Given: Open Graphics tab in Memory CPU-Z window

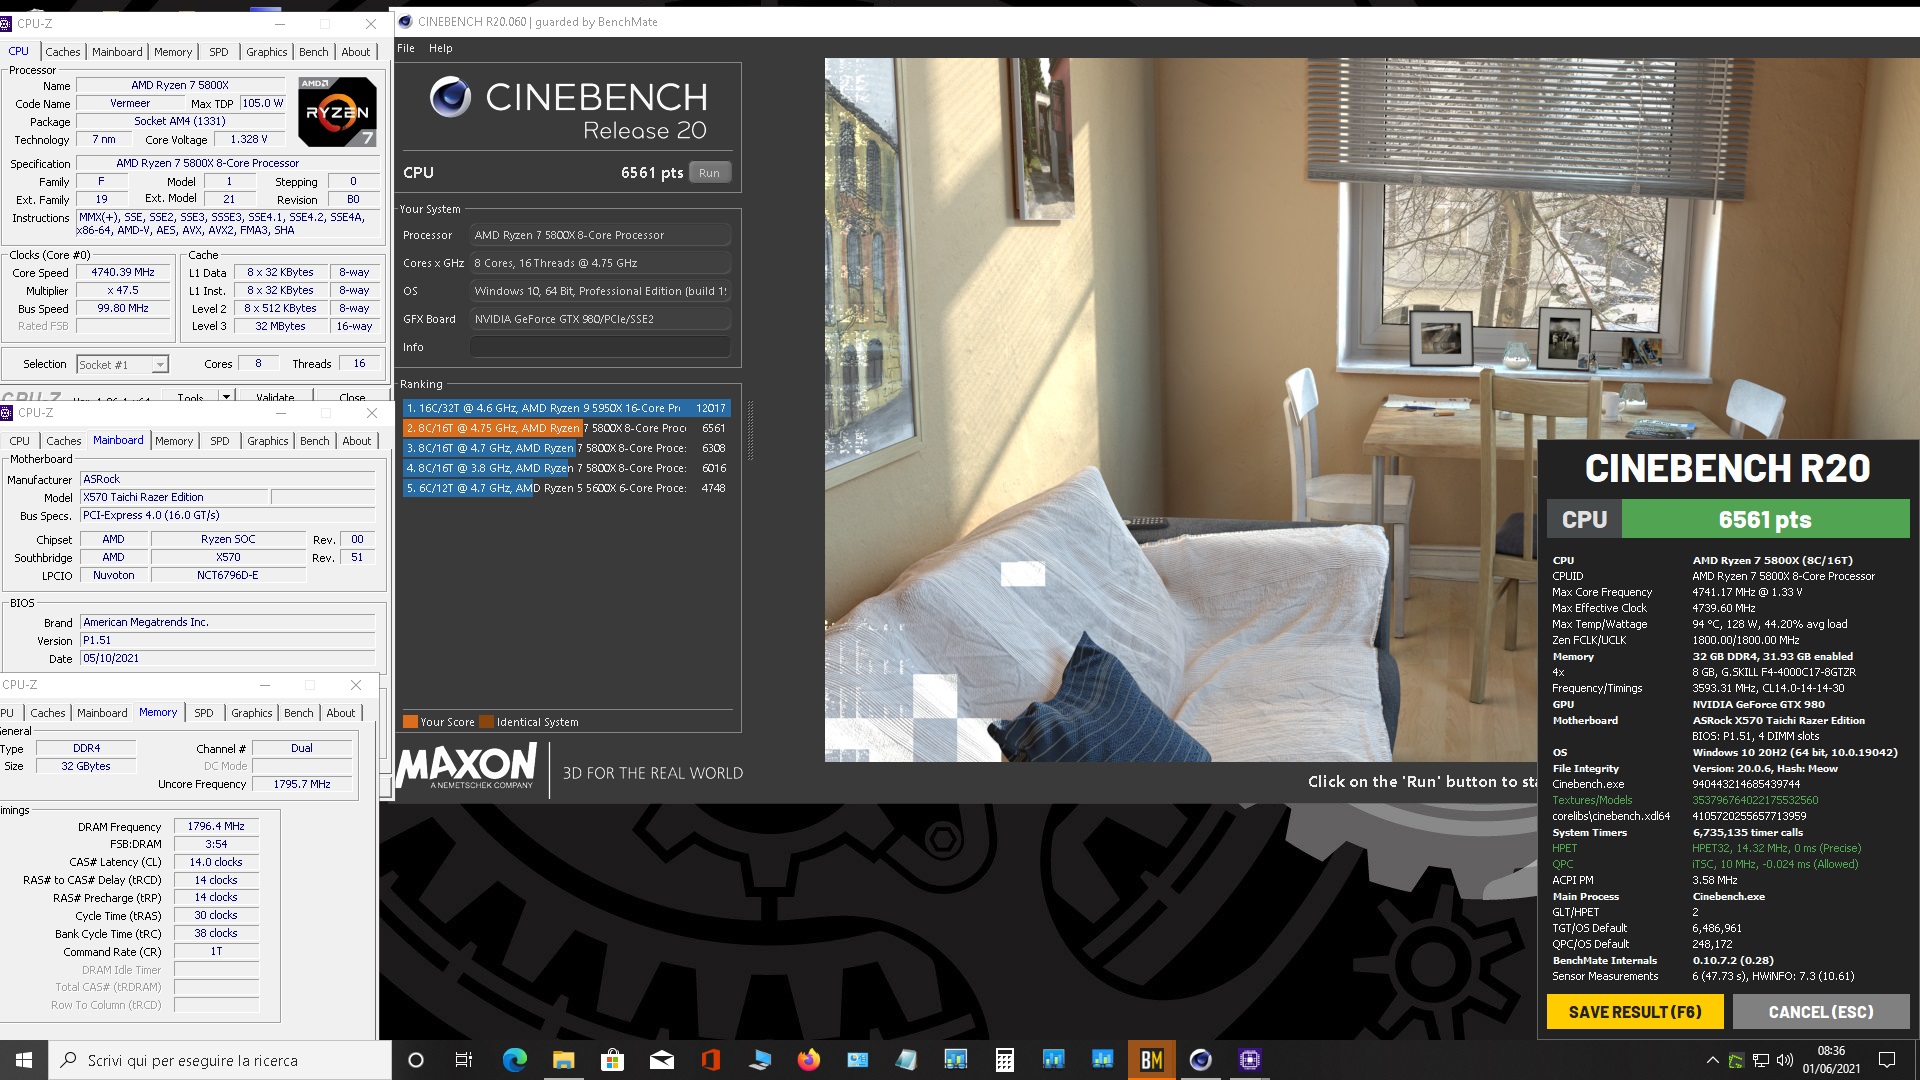Looking at the screenshot, I should [252, 713].
